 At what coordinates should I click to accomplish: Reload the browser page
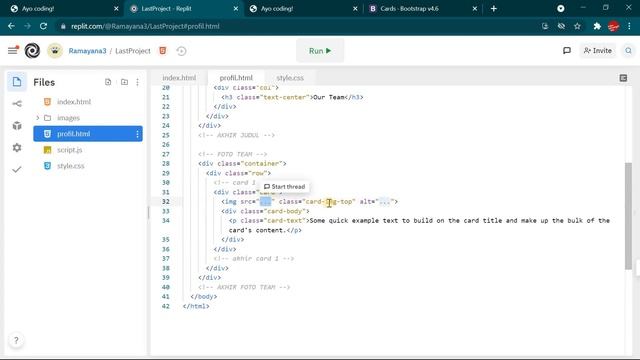43,26
